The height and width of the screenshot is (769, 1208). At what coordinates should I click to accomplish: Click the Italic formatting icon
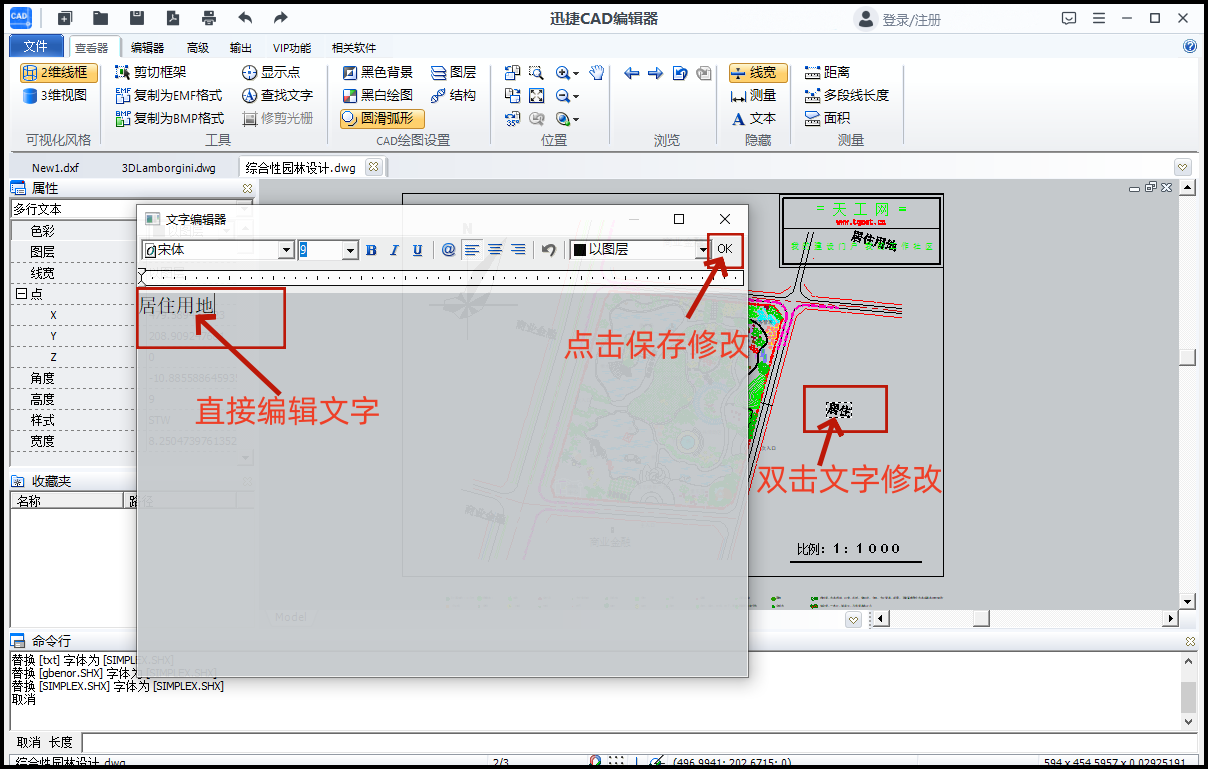tap(394, 250)
